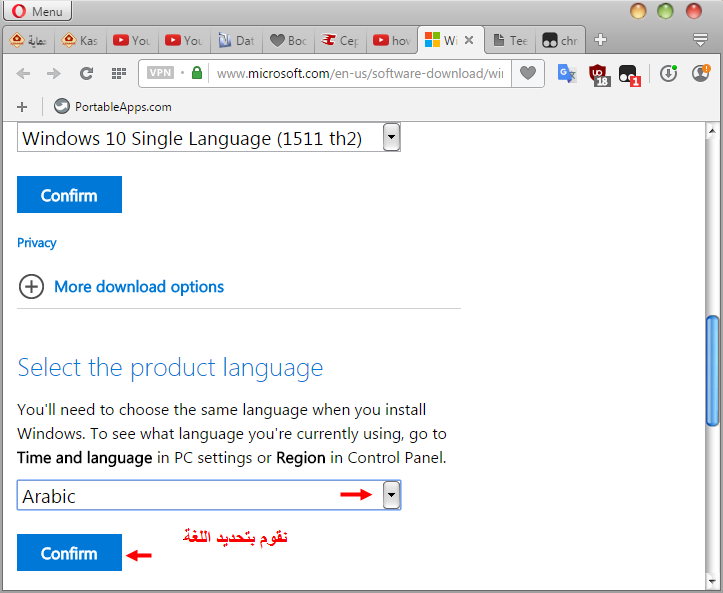Switch to the Dat tab
This screenshot has width=723, height=593.
click(x=237, y=41)
